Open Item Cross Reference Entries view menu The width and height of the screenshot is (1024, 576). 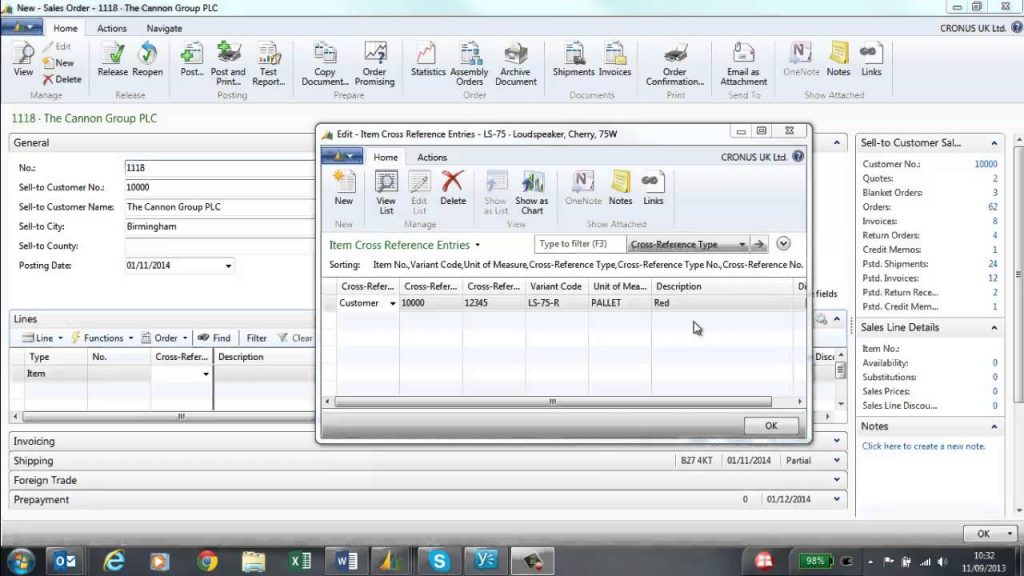477,245
